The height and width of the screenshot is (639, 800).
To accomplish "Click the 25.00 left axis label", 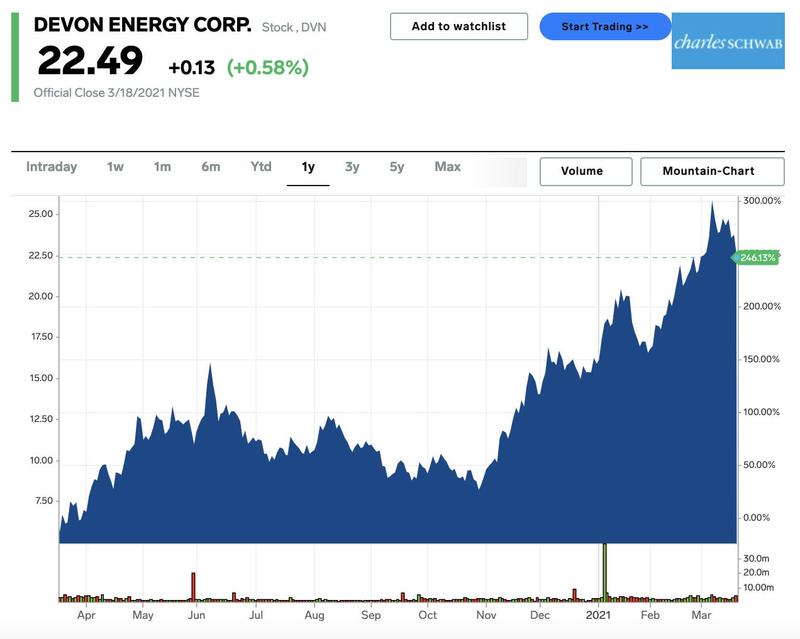I will pyautogui.click(x=41, y=214).
